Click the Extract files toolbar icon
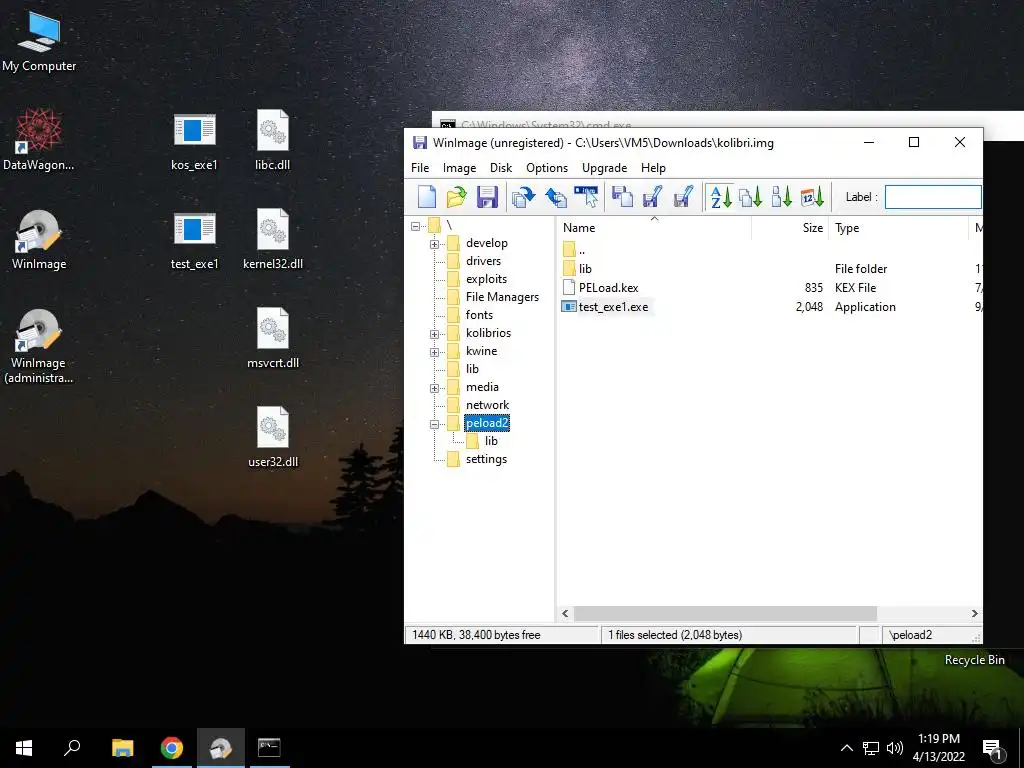Viewport: 1024px width, 768px height. (x=524, y=197)
